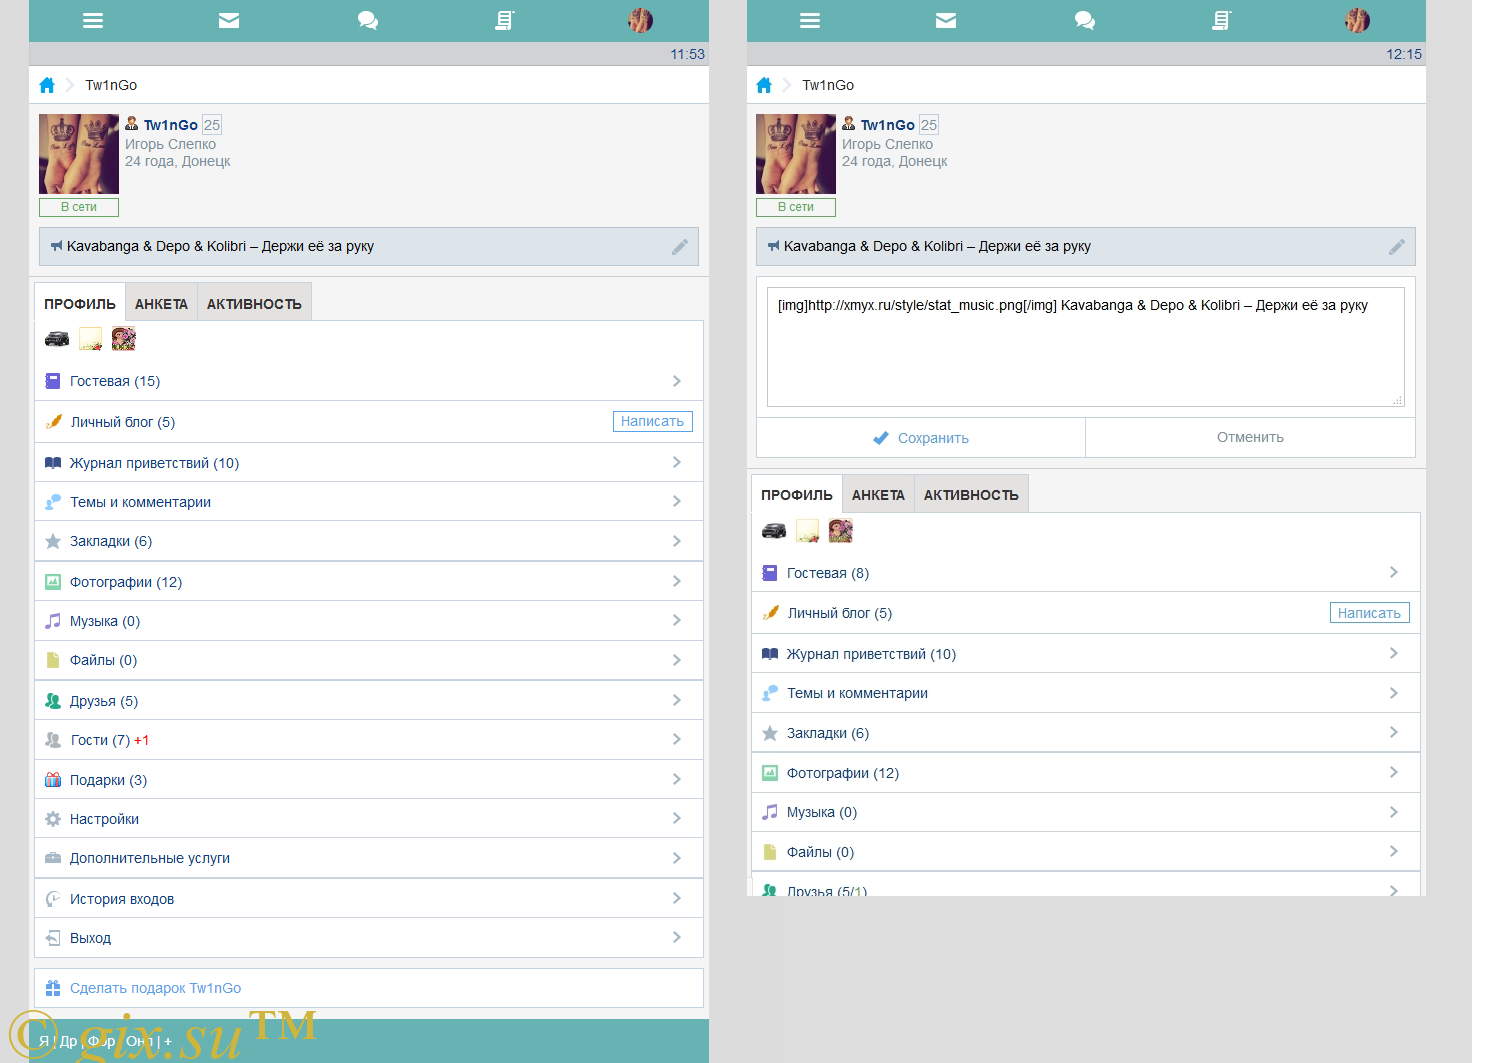Open Сделать подарок Tw1nGo link
The height and width of the screenshot is (1063, 1494).
[155, 988]
